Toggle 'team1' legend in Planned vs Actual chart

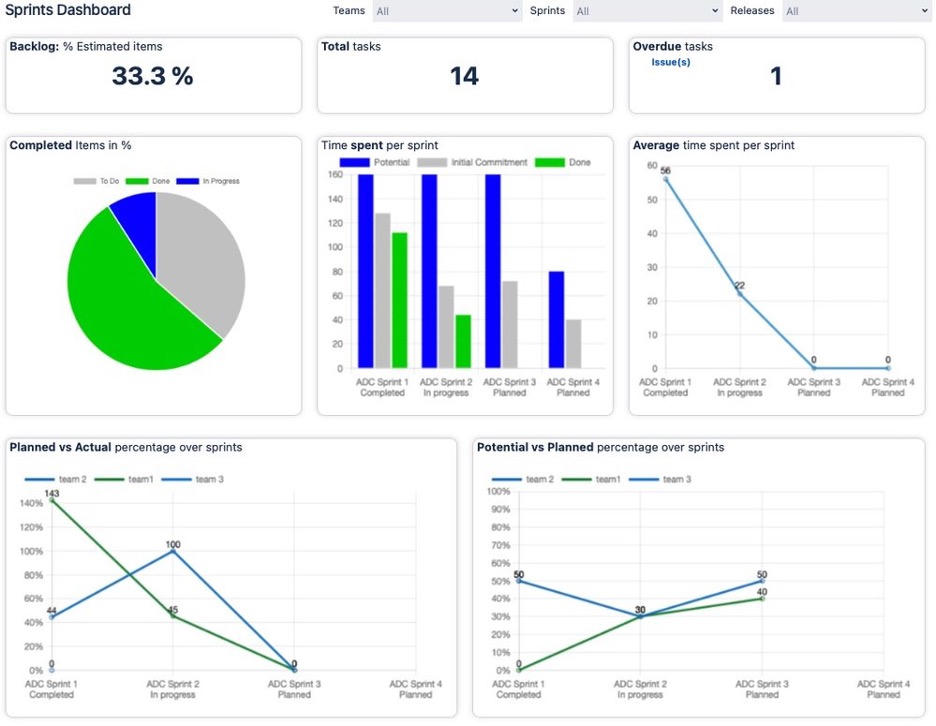pos(125,478)
